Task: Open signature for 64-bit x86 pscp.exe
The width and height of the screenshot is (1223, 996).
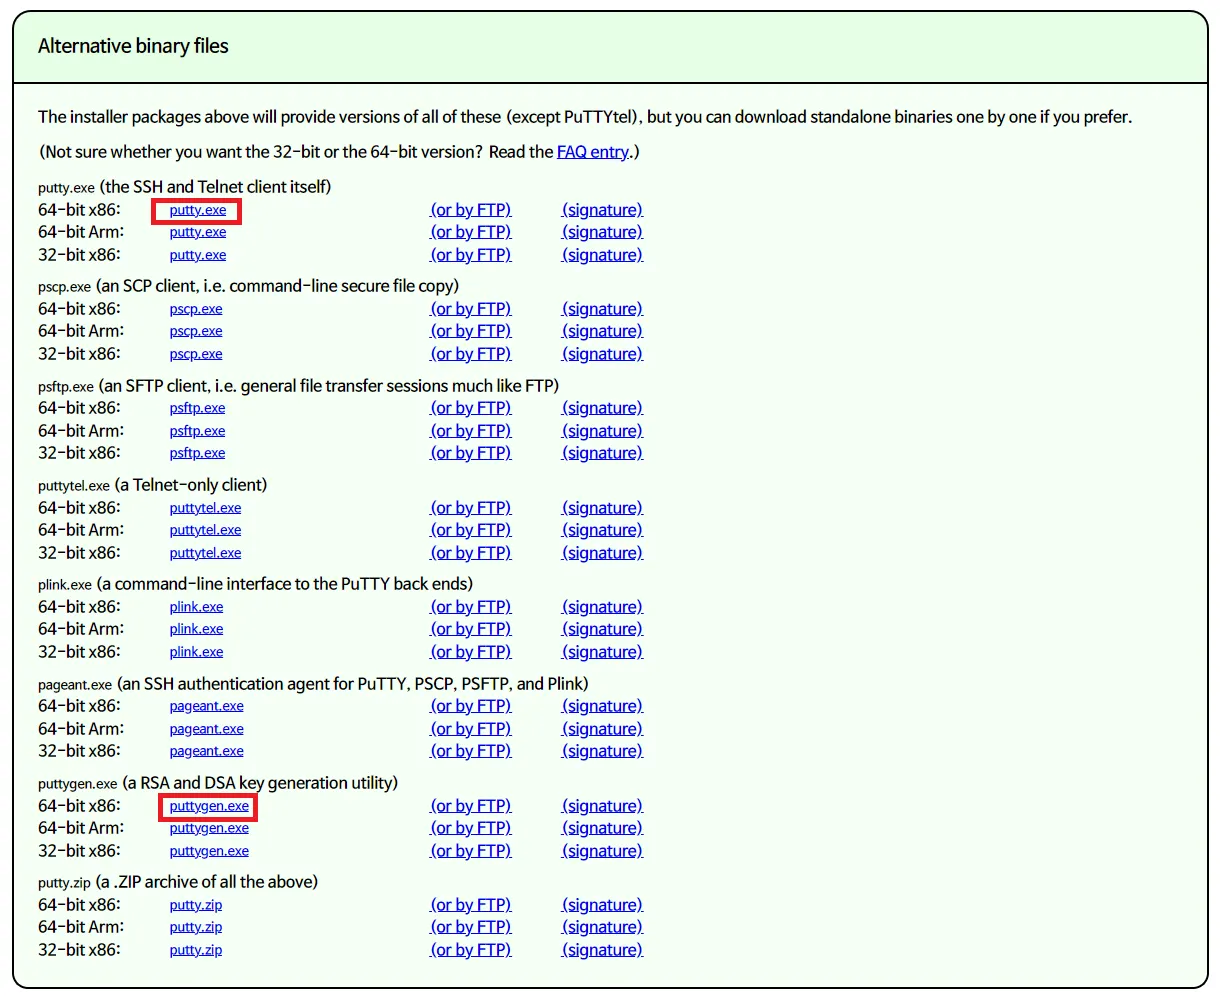Action: click(603, 309)
